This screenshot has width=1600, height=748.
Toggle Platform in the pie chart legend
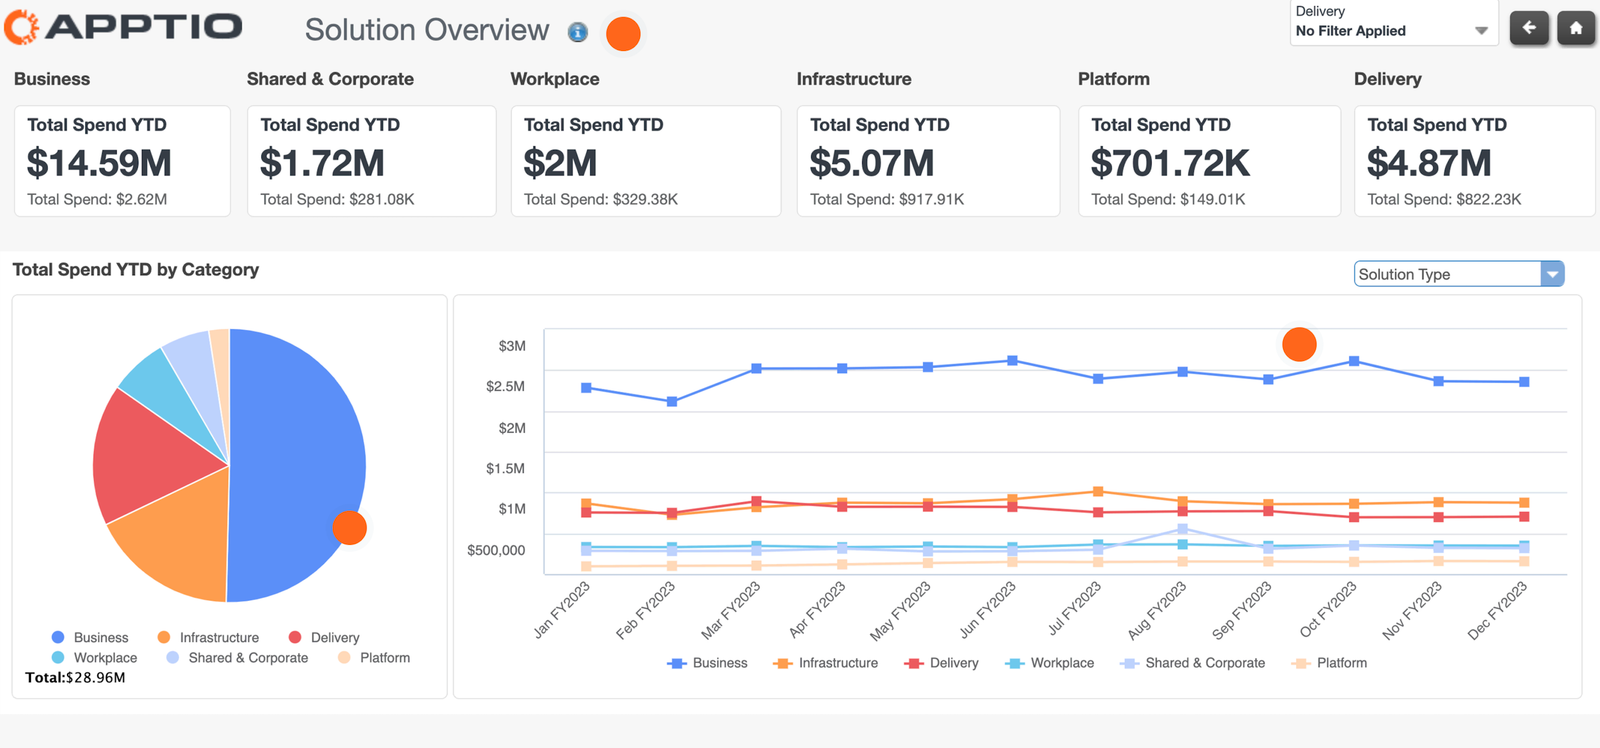point(374,658)
